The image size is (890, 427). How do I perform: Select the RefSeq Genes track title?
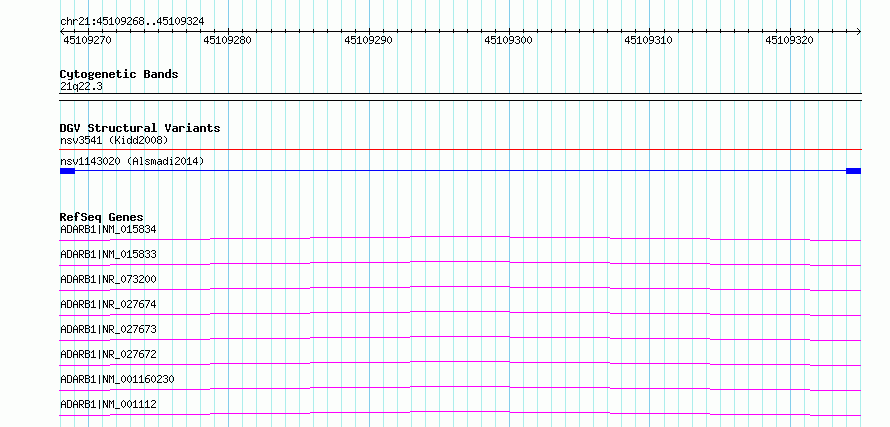click(102, 217)
